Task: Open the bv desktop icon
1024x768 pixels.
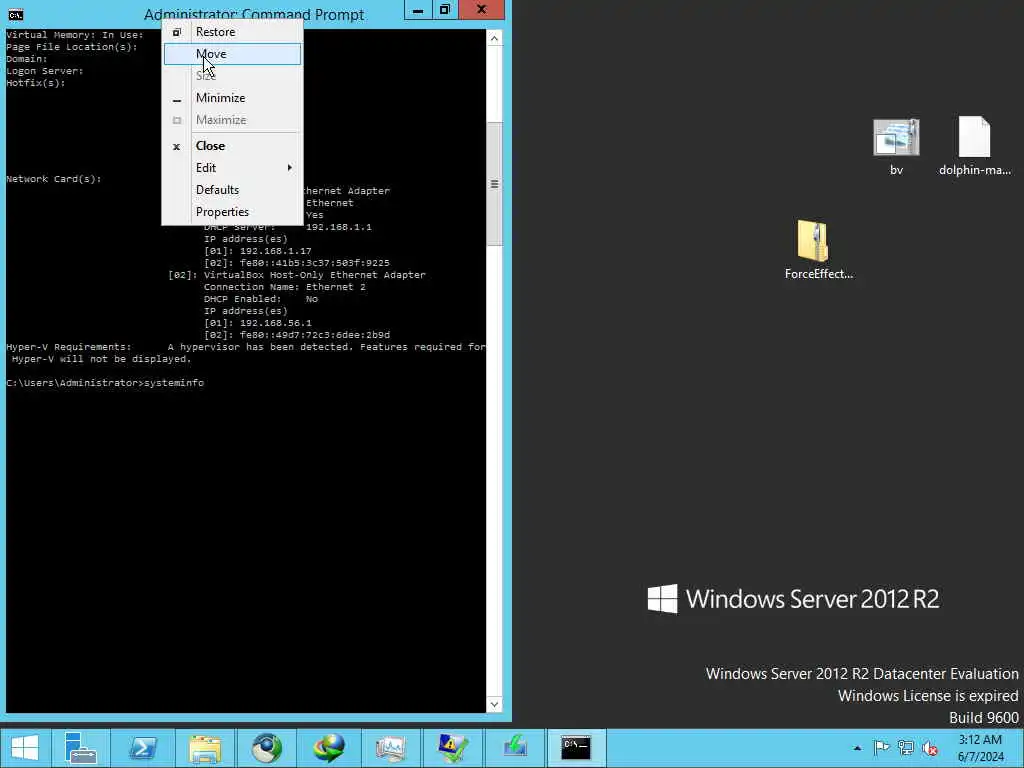Action: [896, 147]
